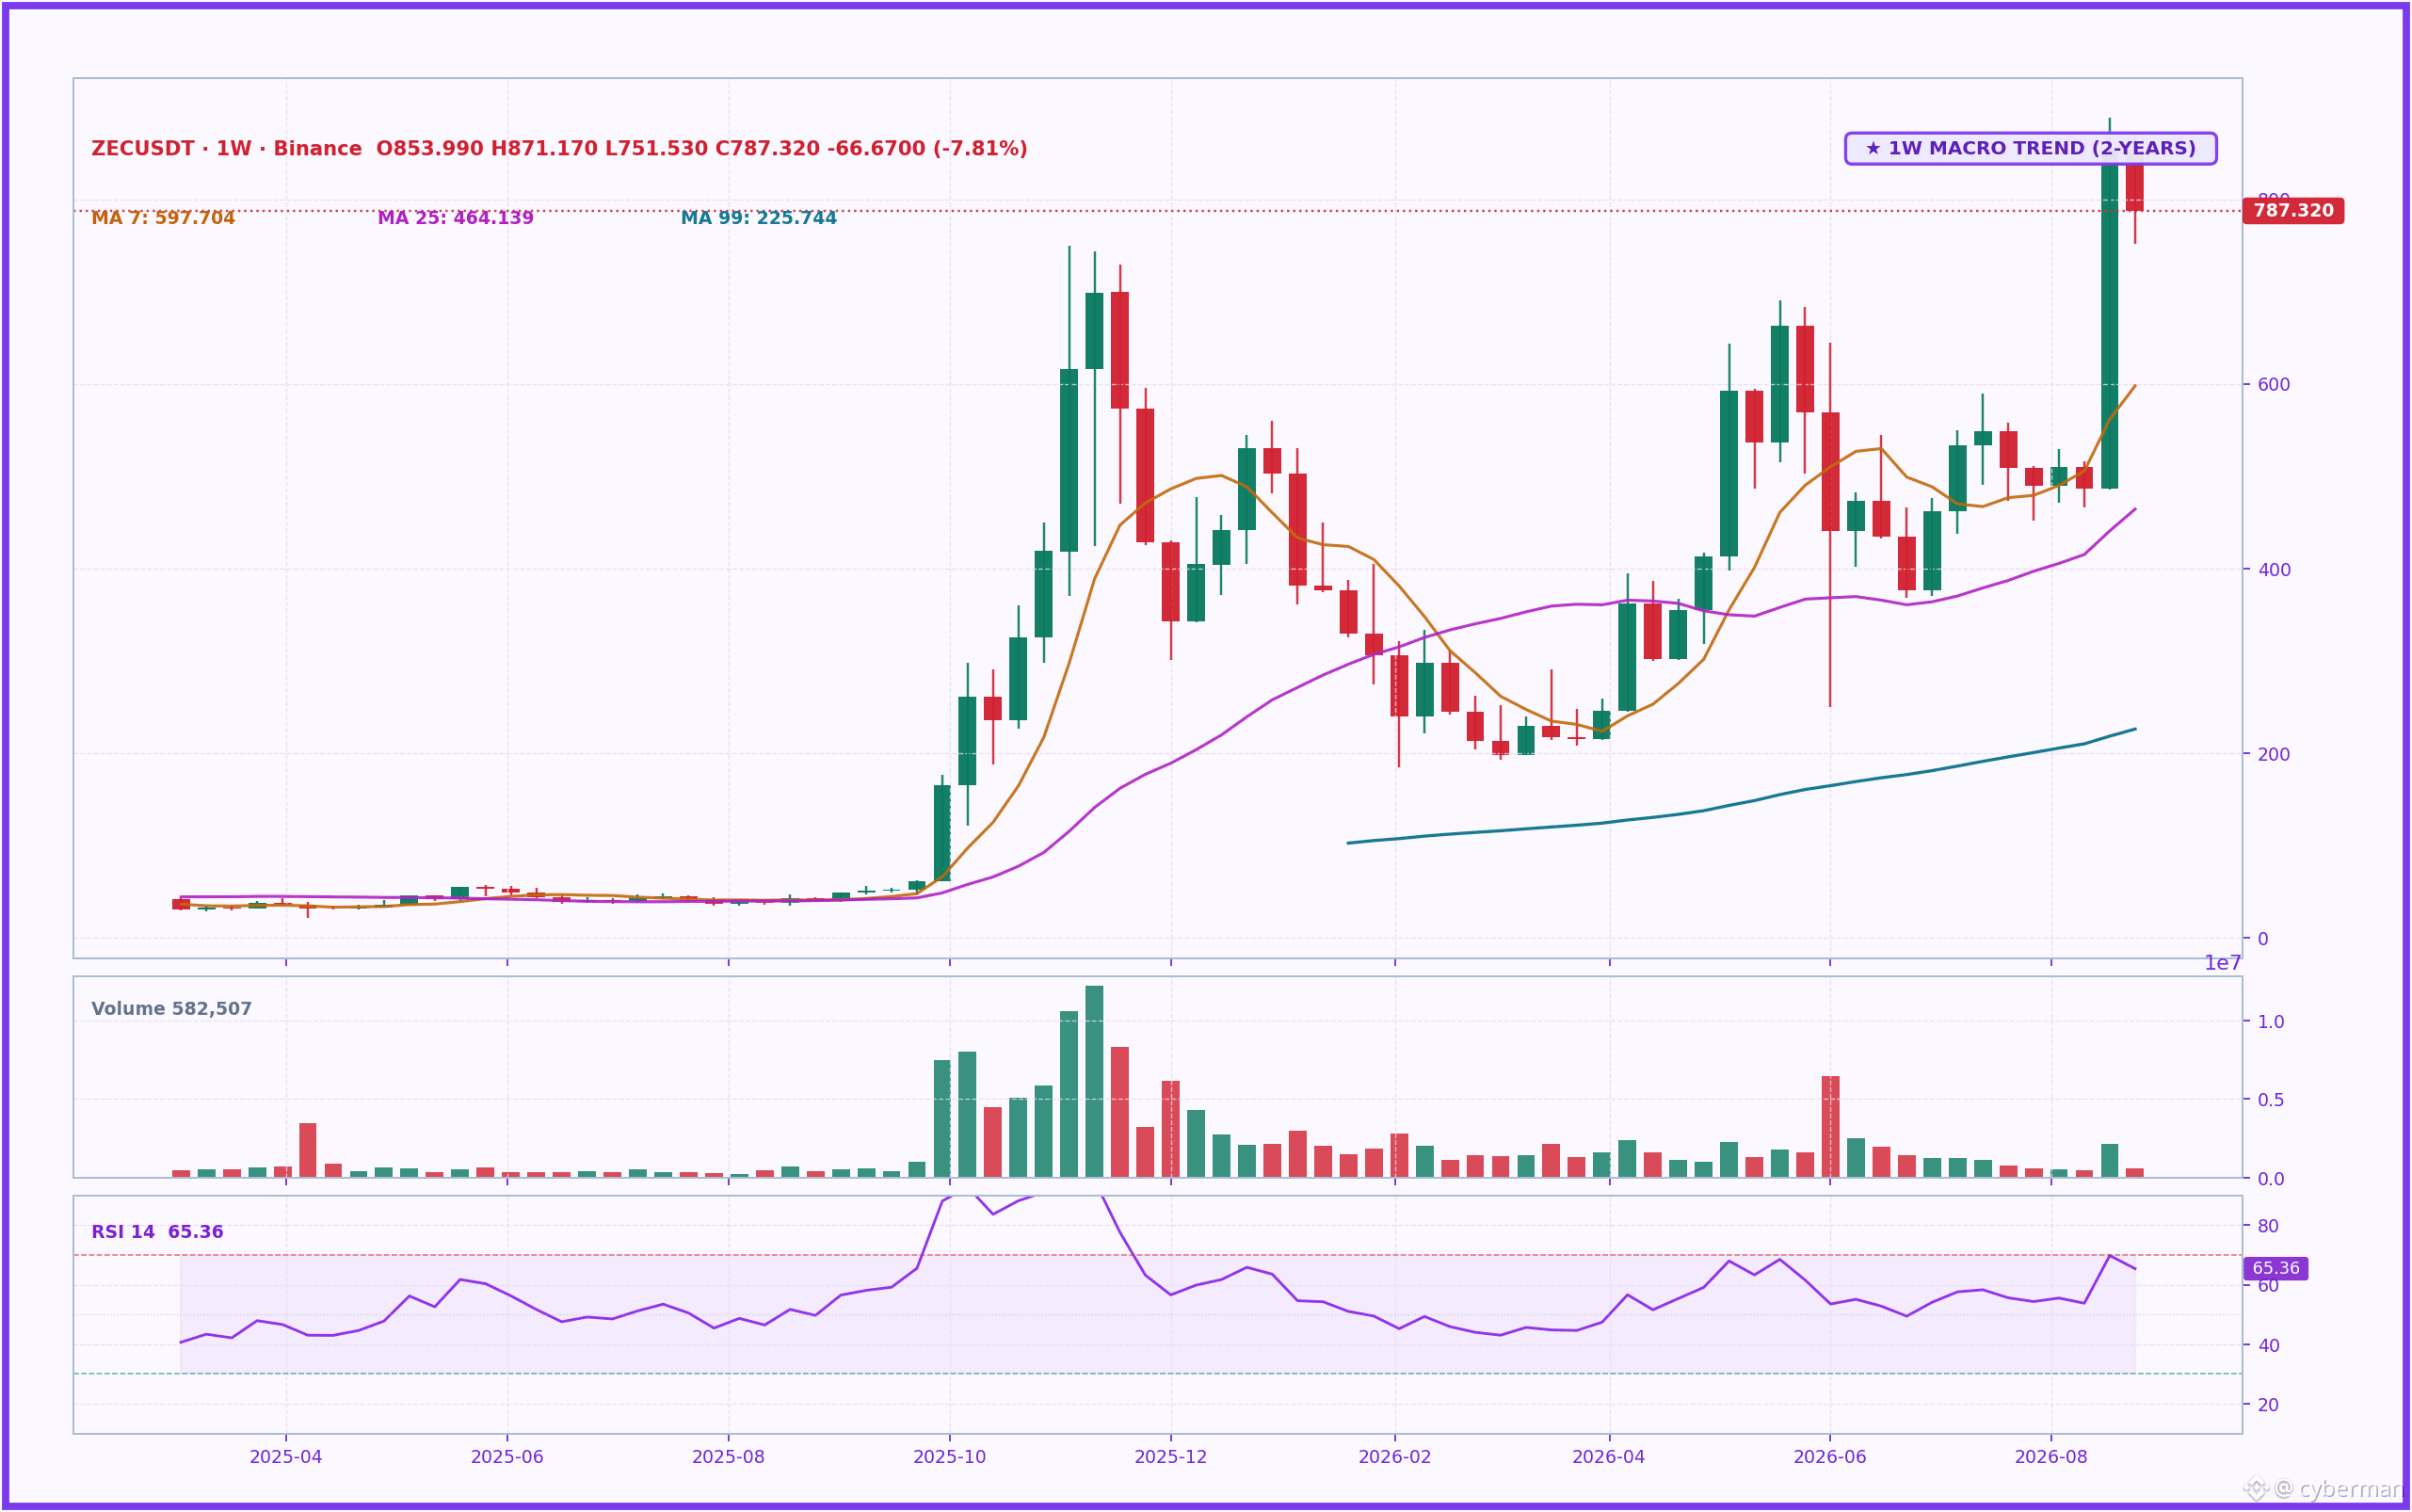2412x1512 pixels.
Task: Click the 2025-12 date axis label
Action: [x=1170, y=1457]
